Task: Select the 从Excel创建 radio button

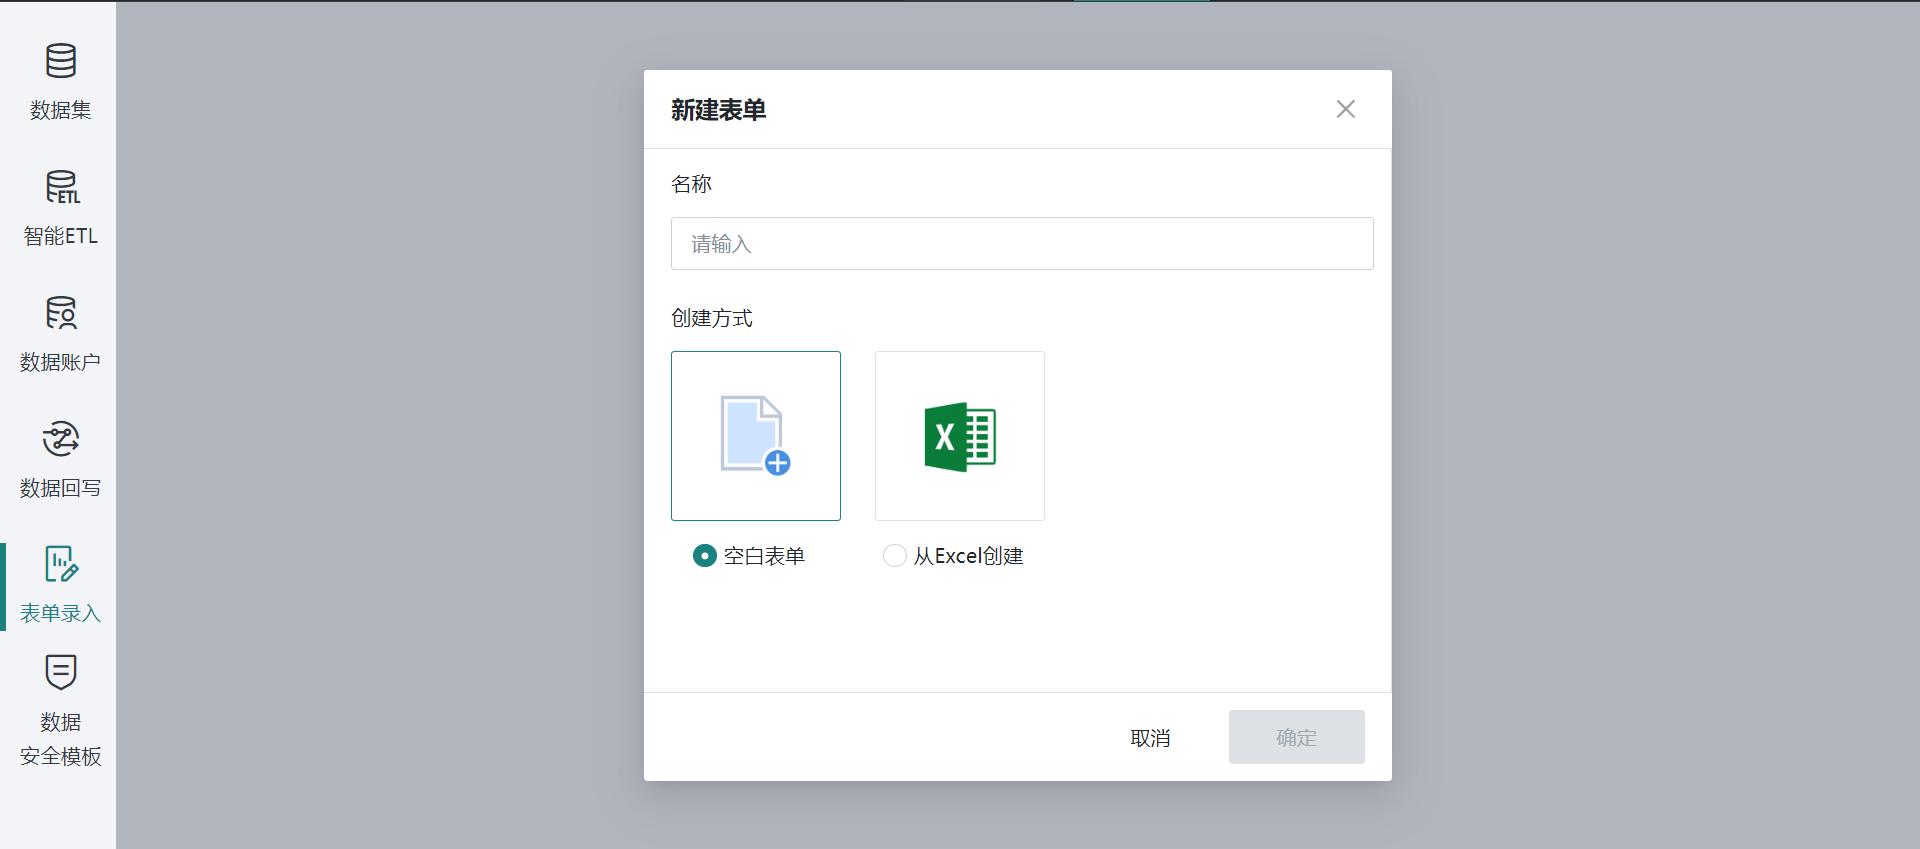Action: coord(894,556)
